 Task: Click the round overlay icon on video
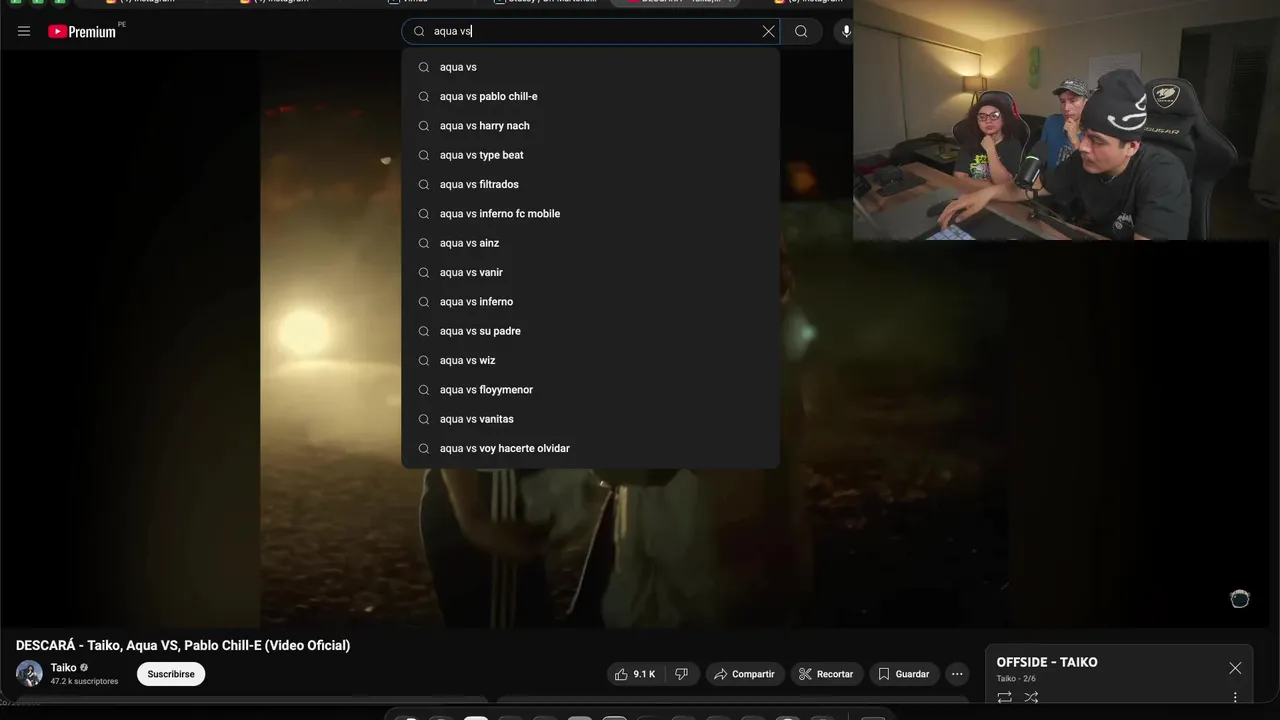click(x=1240, y=599)
